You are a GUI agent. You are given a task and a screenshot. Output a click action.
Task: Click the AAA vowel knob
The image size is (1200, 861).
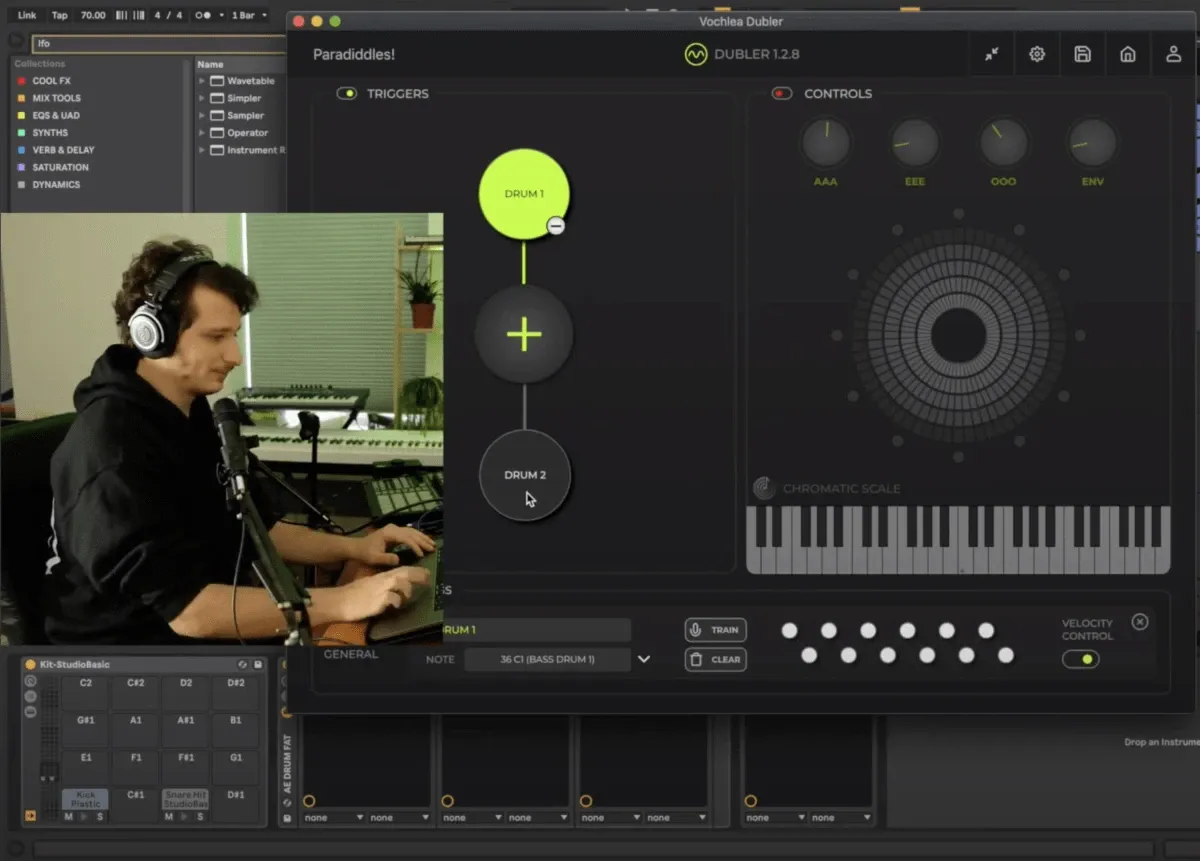pyautogui.click(x=825, y=143)
